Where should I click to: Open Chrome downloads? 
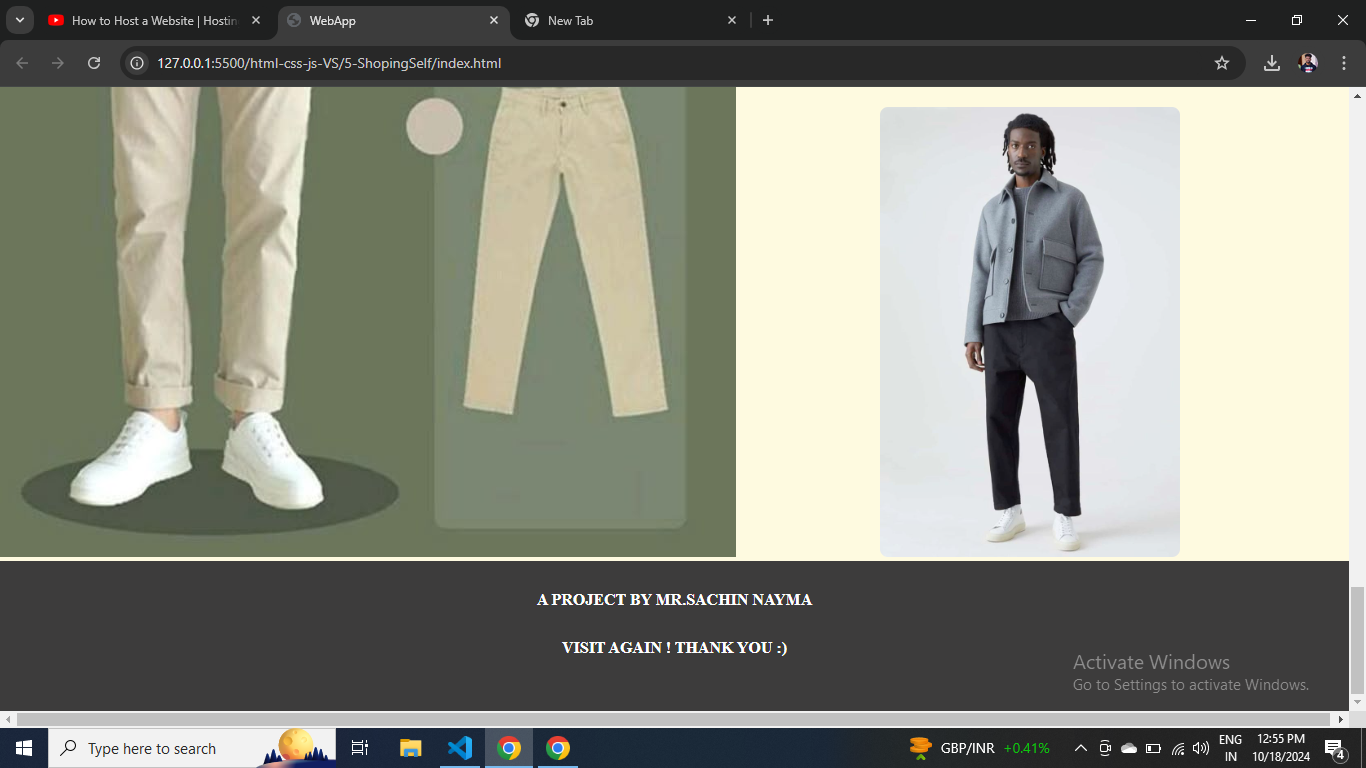click(1272, 63)
